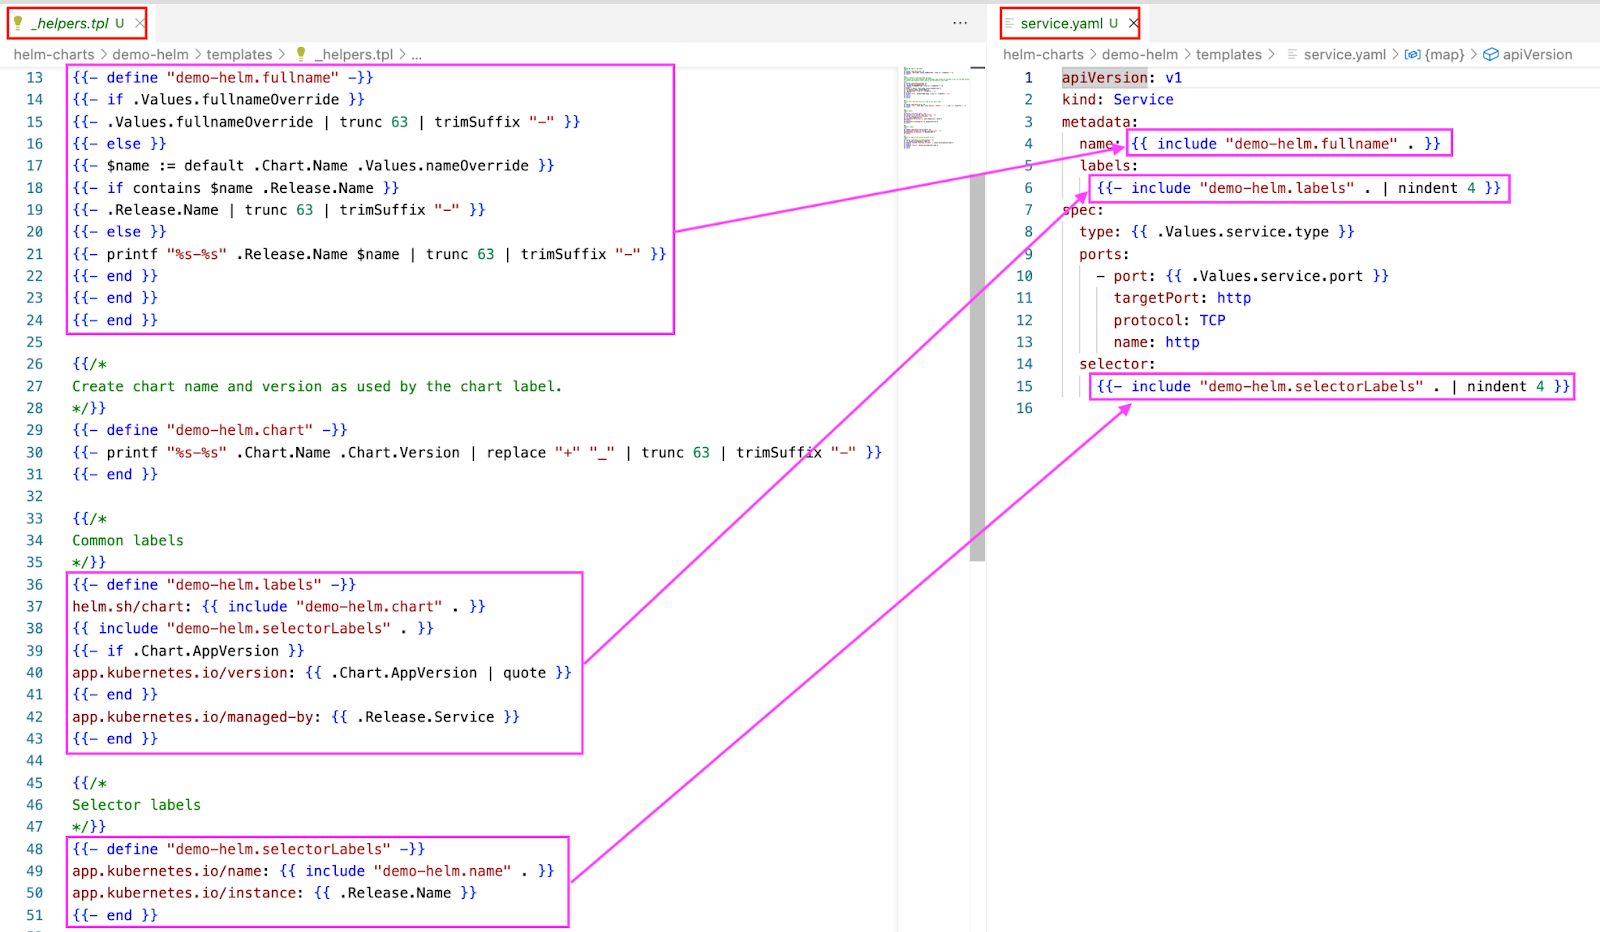Click line number 48 in _helpers.tpl
The height and width of the screenshot is (932, 1600).
click(x=35, y=849)
